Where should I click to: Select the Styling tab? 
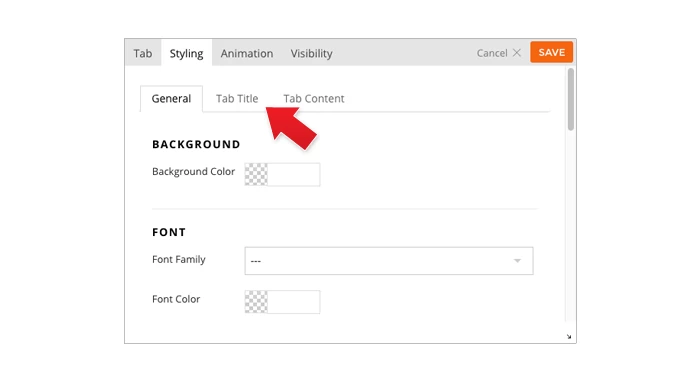click(186, 53)
